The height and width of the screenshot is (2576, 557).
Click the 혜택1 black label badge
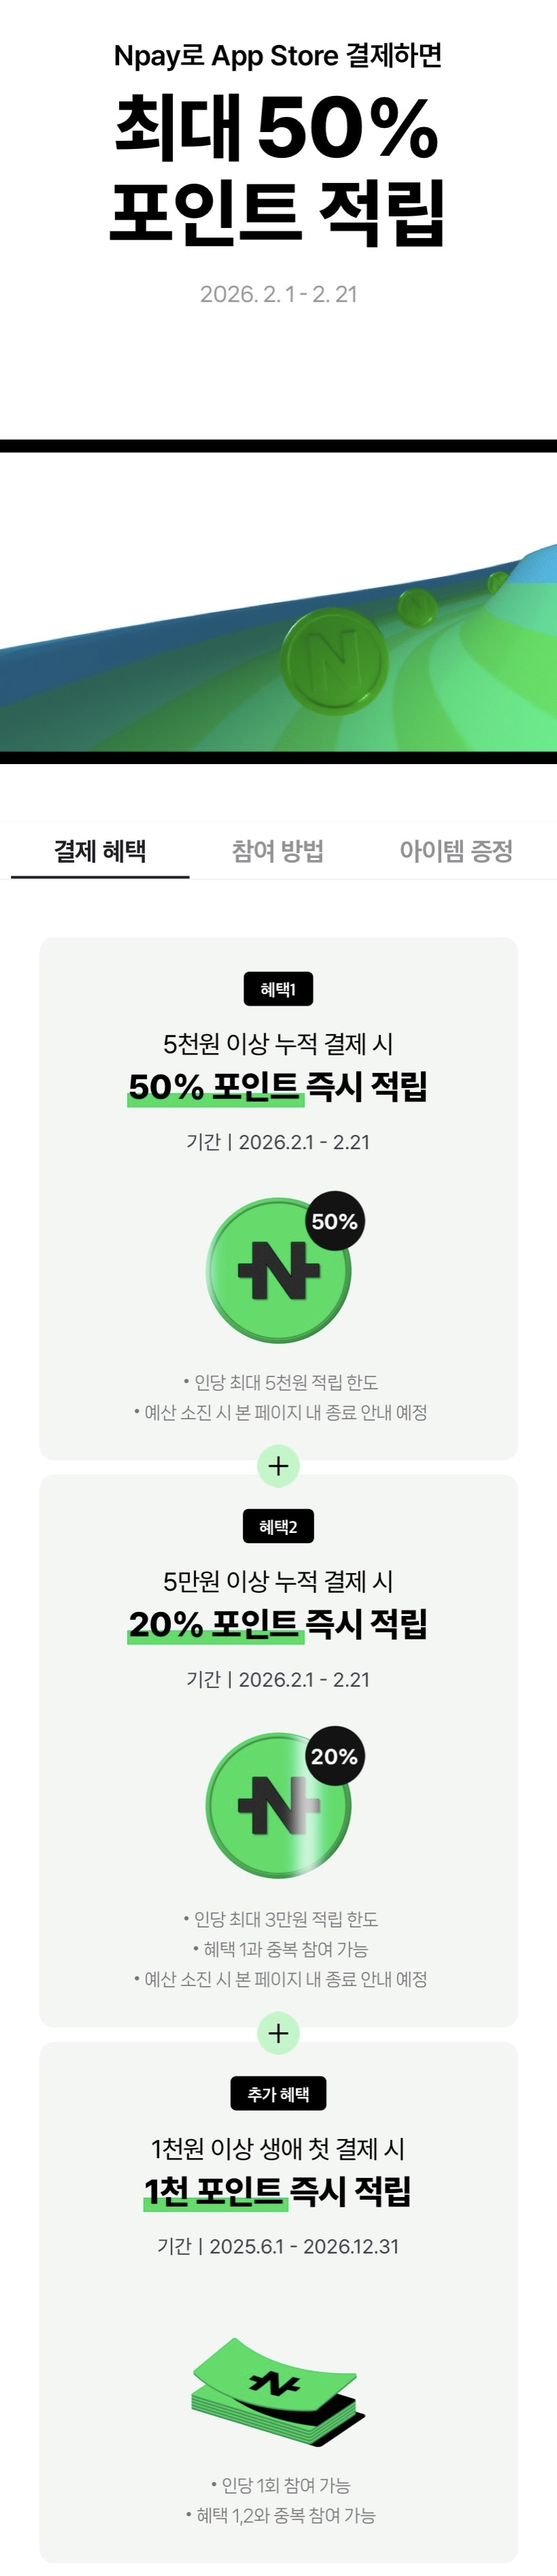pyautogui.click(x=278, y=989)
